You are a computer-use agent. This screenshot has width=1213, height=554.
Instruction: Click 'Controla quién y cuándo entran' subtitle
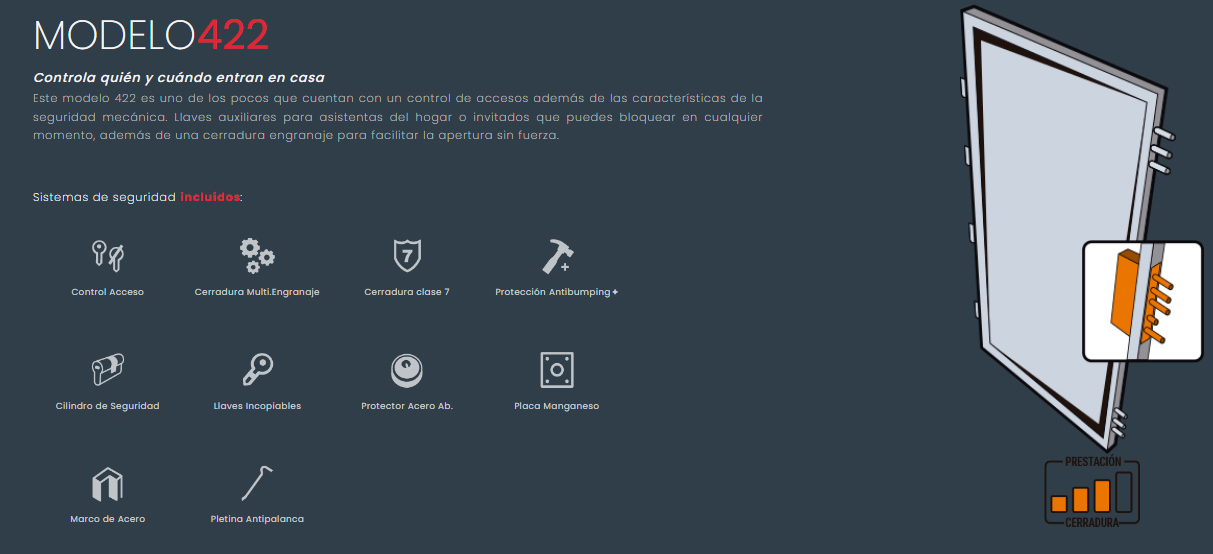pyautogui.click(x=179, y=77)
